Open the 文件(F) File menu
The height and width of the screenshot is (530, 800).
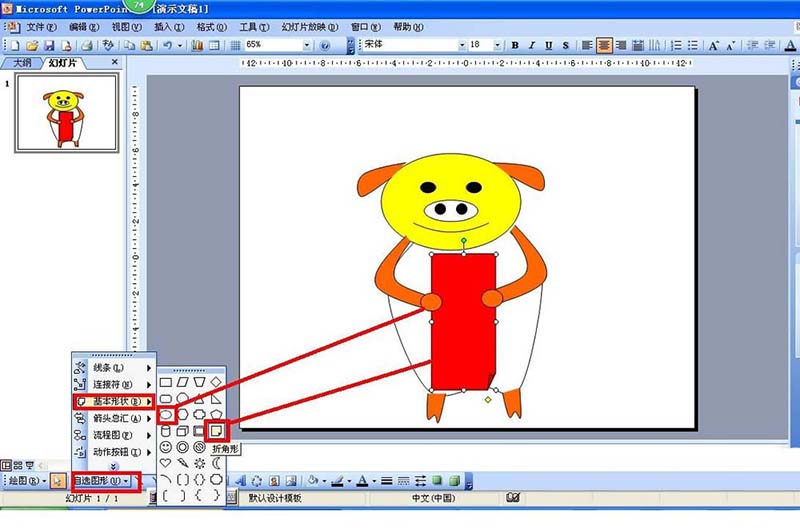click(x=41, y=27)
